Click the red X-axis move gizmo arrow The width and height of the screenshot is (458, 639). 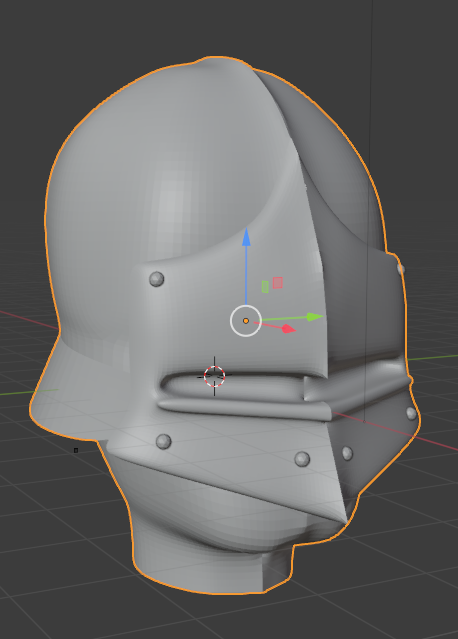pyautogui.click(x=288, y=328)
